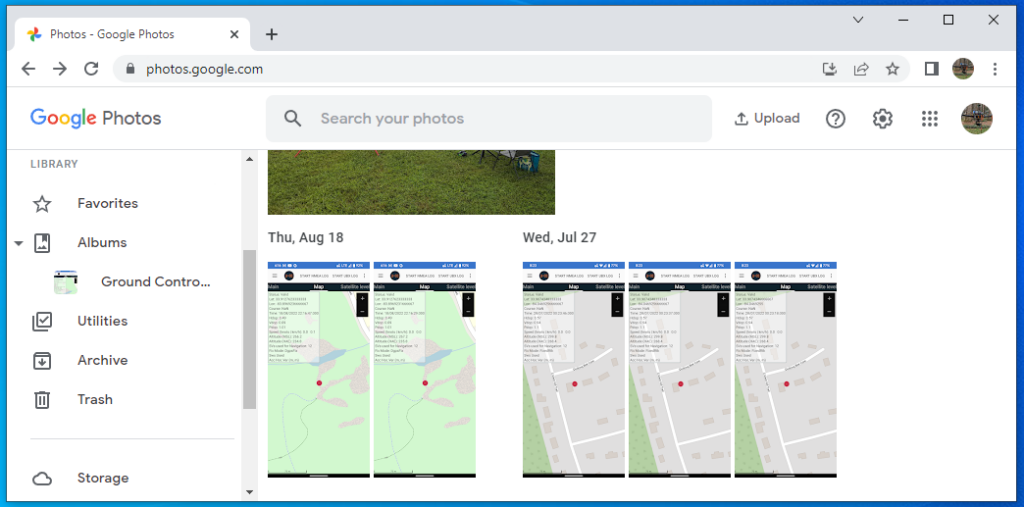The width and height of the screenshot is (1024, 507).
Task: Click the Google Photos logo
Action: tap(95, 118)
